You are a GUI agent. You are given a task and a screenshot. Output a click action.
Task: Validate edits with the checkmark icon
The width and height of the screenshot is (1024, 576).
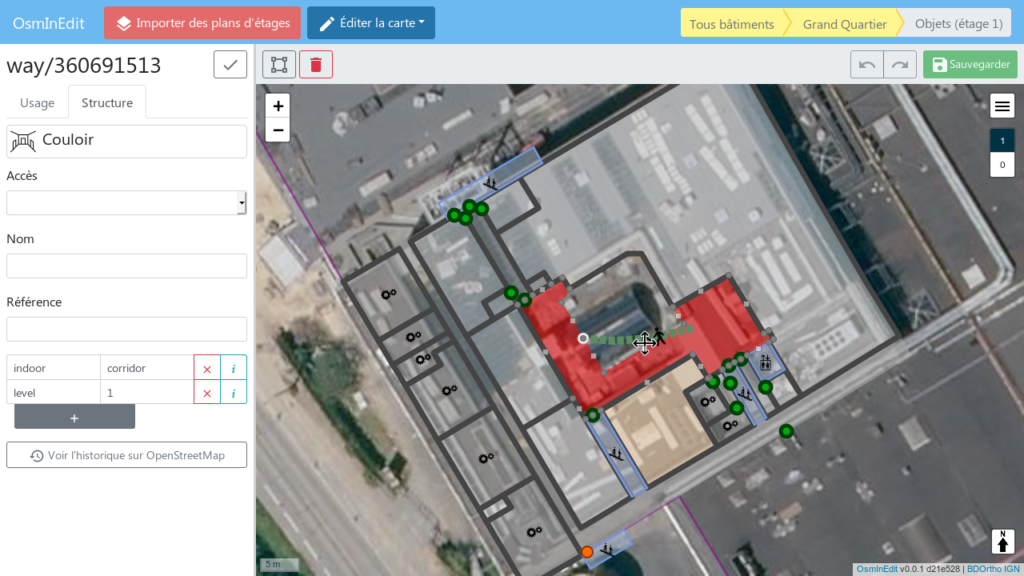(229, 63)
